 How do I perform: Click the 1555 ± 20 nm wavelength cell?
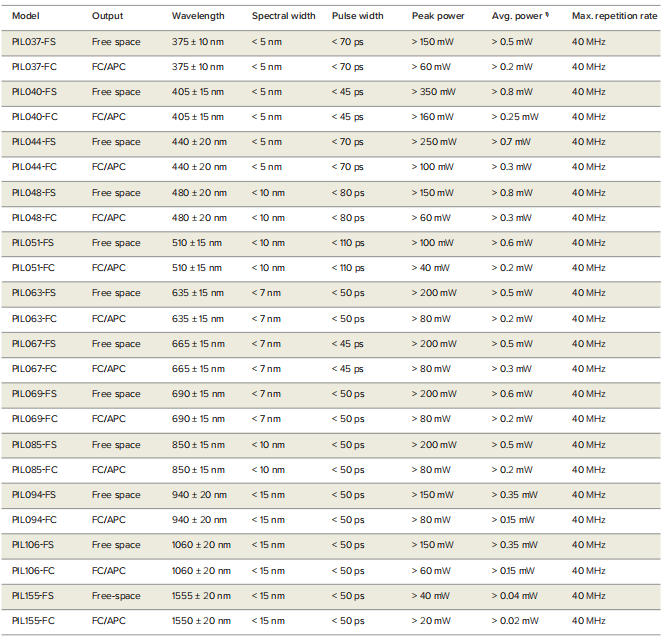click(200, 596)
